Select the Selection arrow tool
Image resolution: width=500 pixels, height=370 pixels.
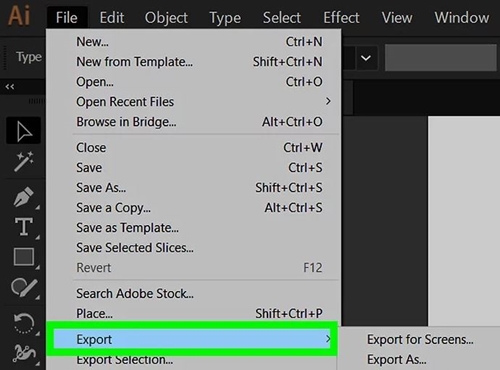click(23, 130)
